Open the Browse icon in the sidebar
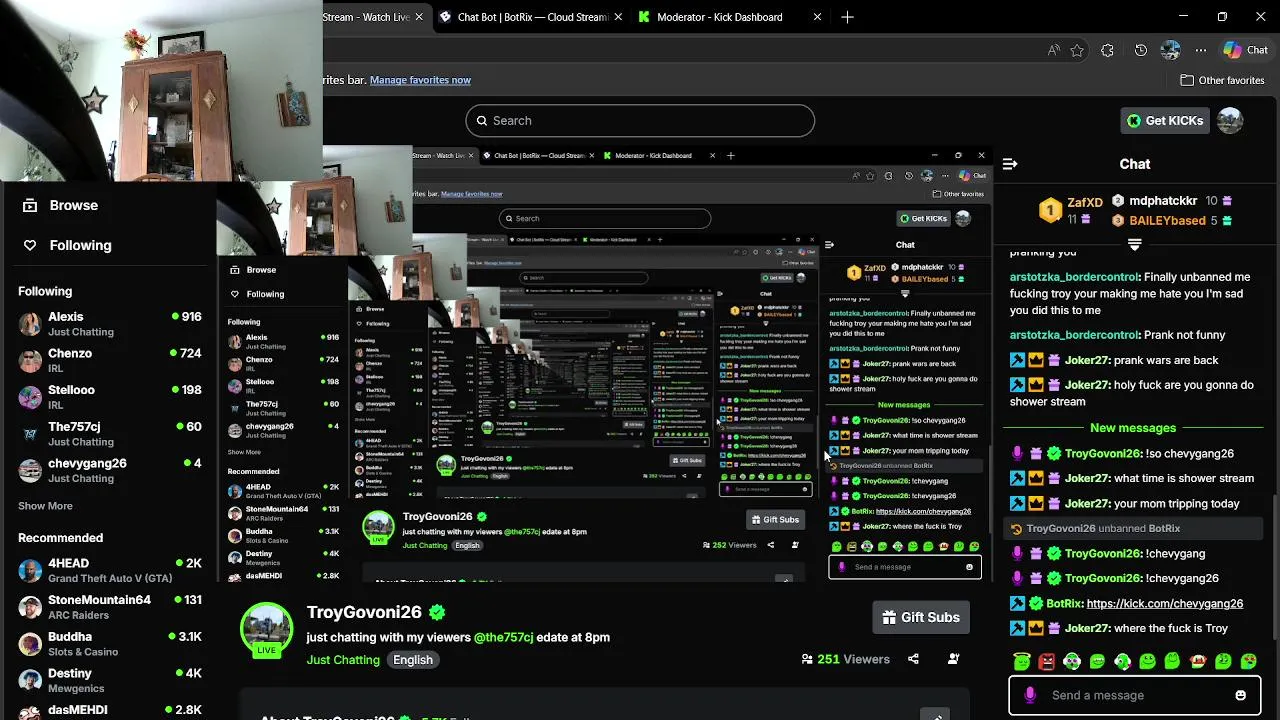 (x=30, y=205)
